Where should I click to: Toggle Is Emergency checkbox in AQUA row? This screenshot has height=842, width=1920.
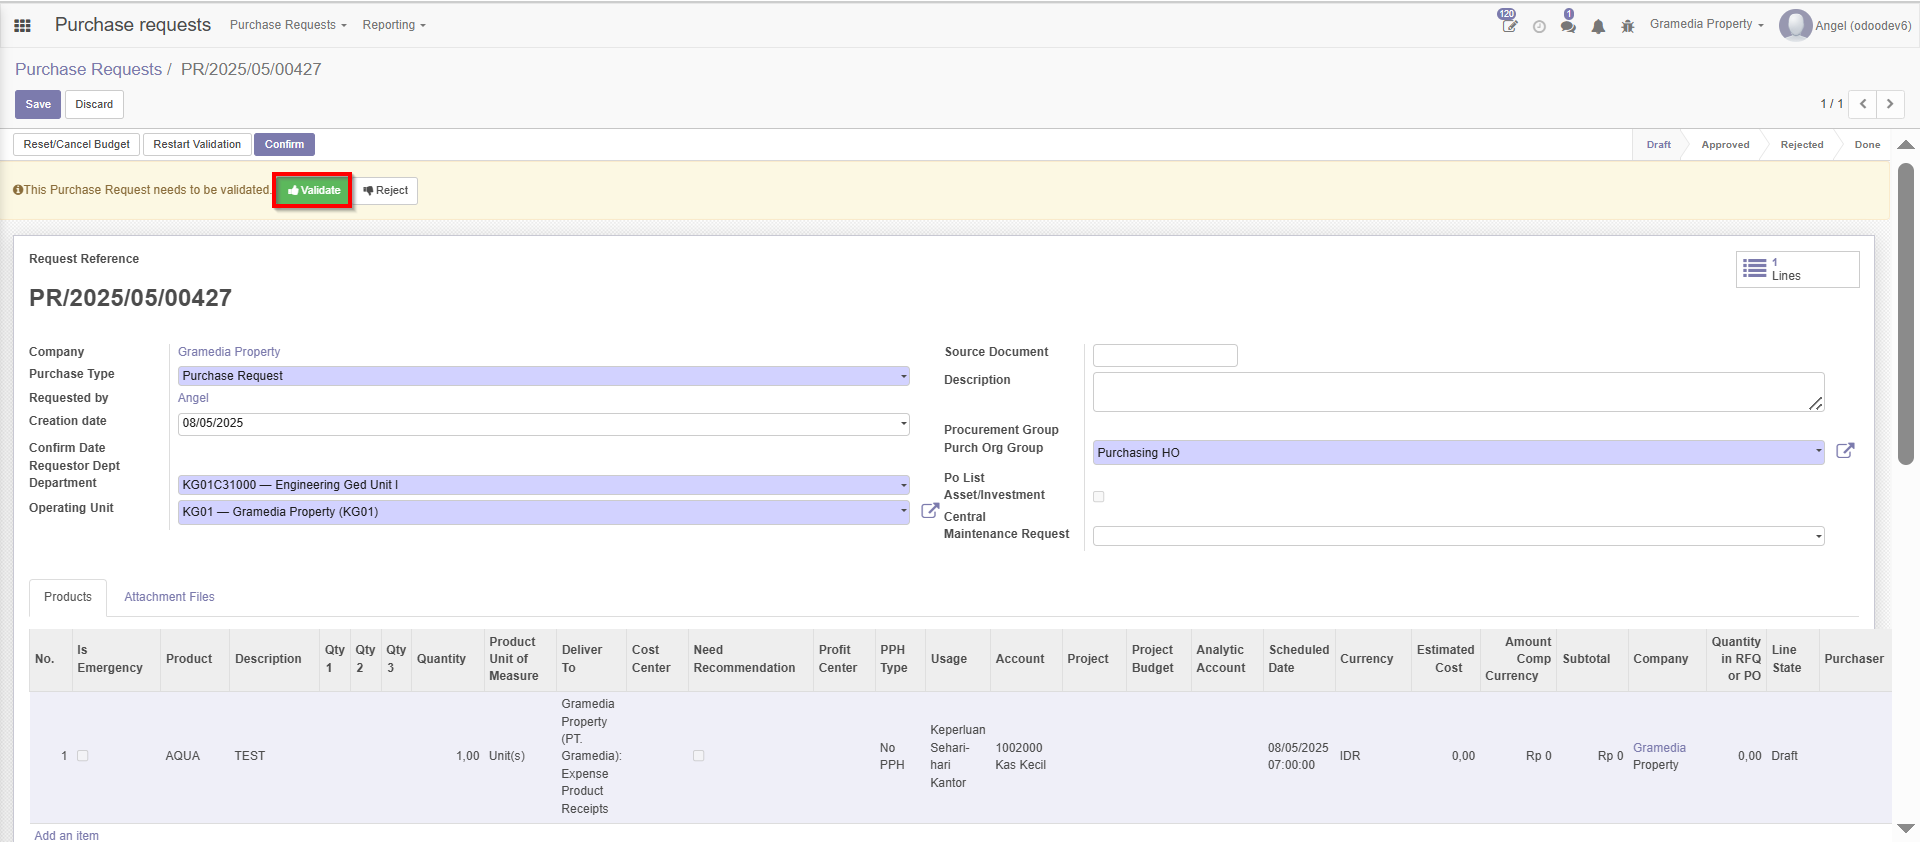point(83,756)
